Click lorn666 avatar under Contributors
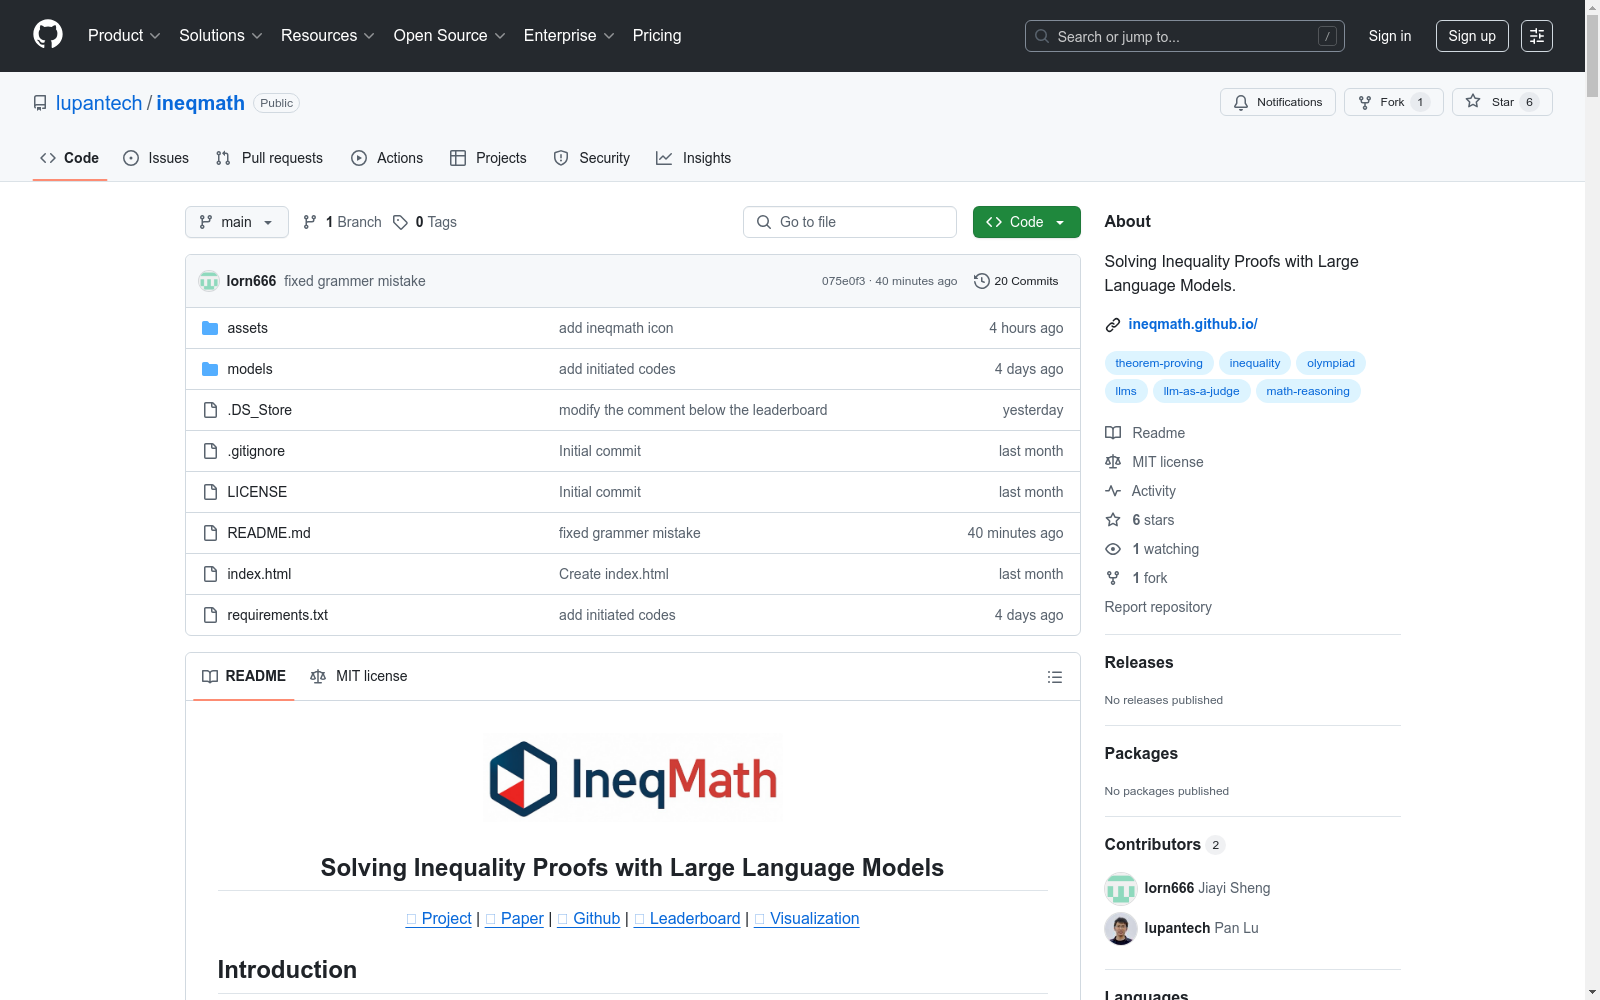1600x1000 pixels. pos(1121,888)
